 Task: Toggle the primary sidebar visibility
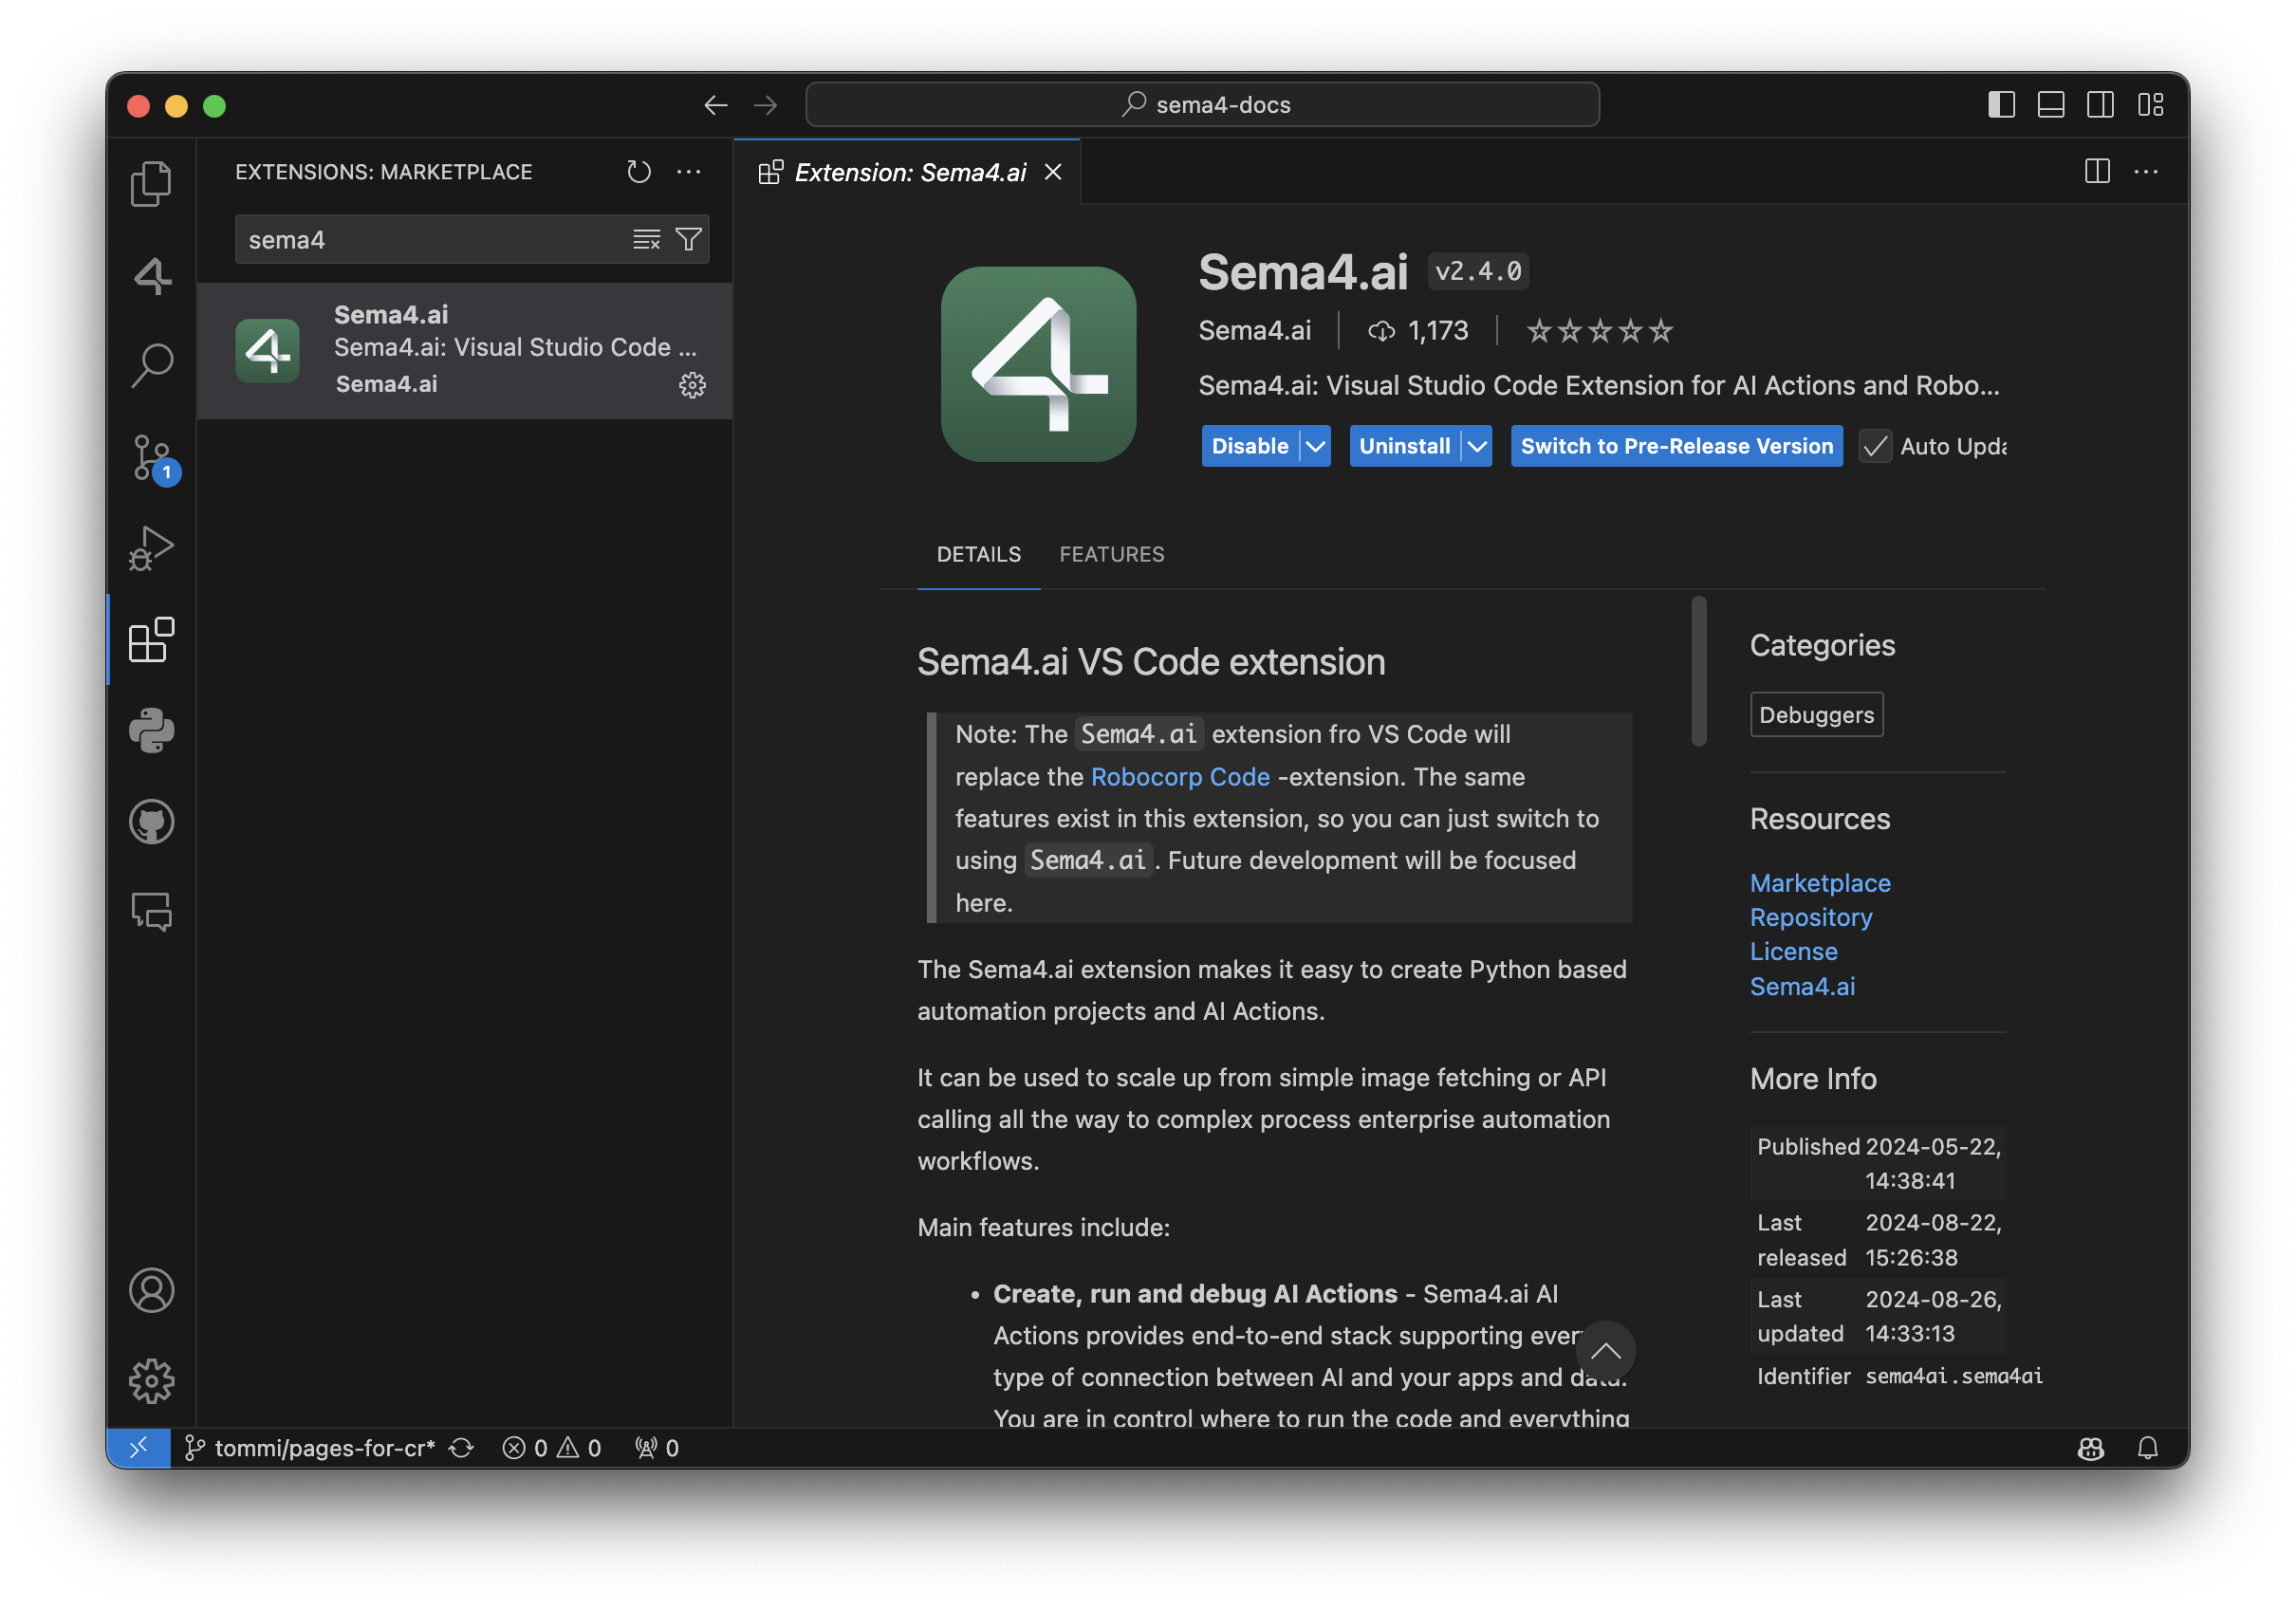(x=2001, y=104)
